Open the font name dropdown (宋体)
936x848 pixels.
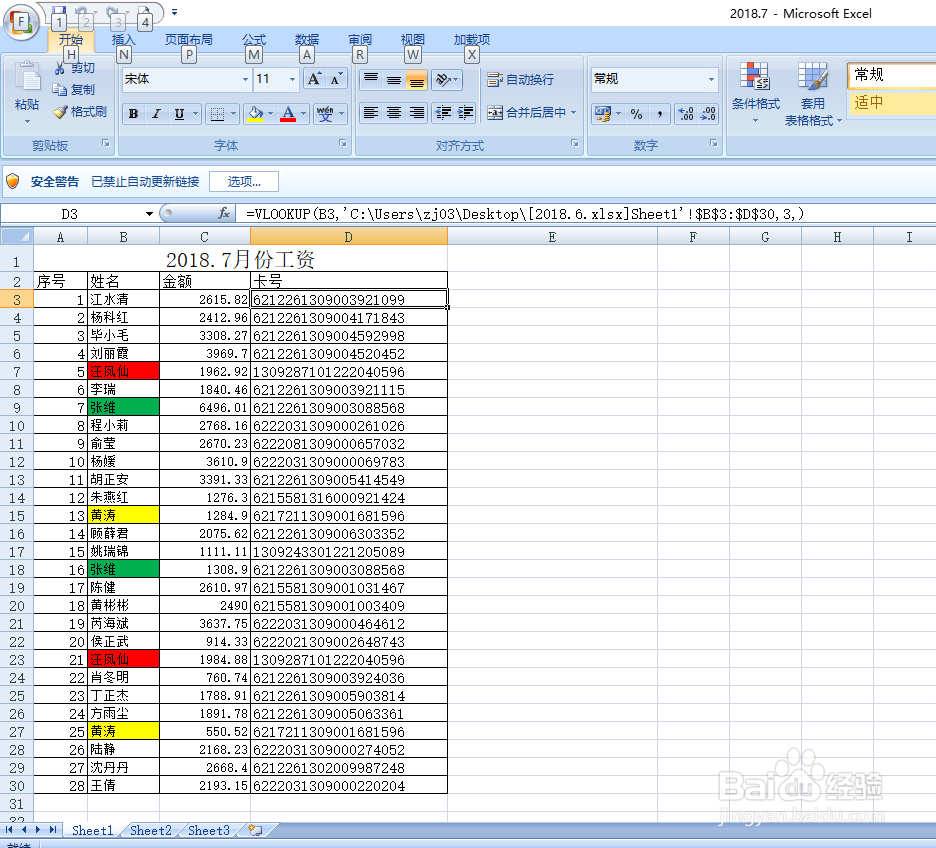click(x=245, y=79)
